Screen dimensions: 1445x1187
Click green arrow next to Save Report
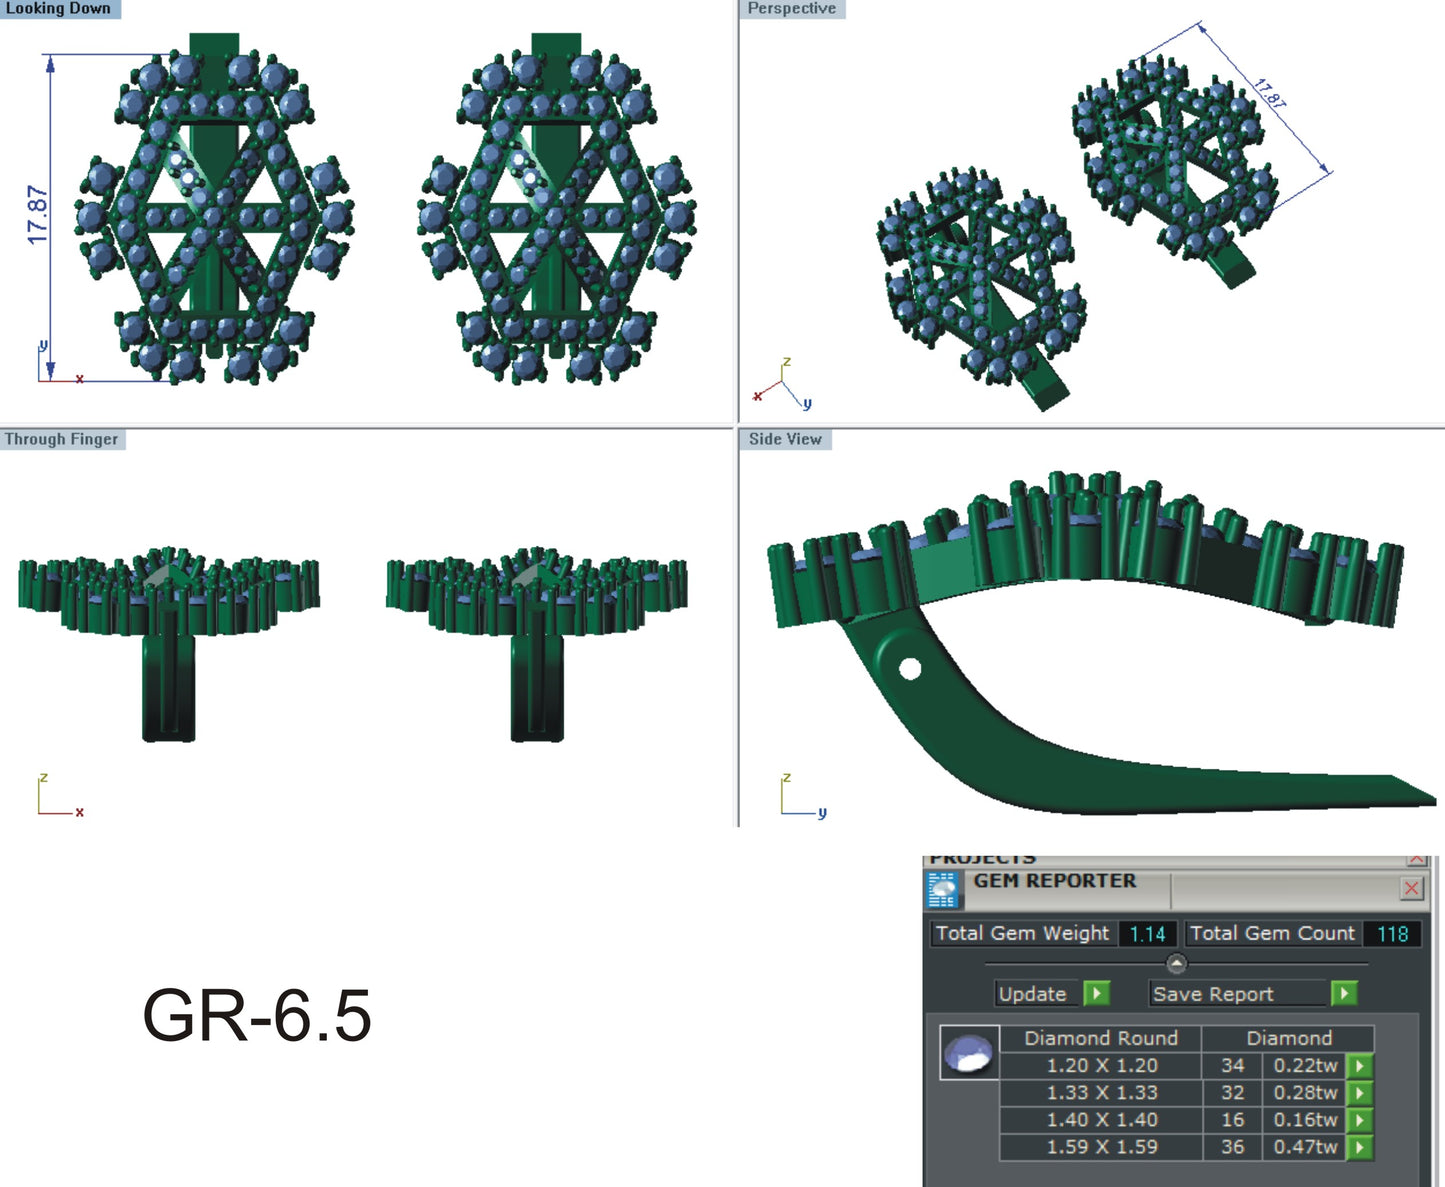(x=1344, y=993)
